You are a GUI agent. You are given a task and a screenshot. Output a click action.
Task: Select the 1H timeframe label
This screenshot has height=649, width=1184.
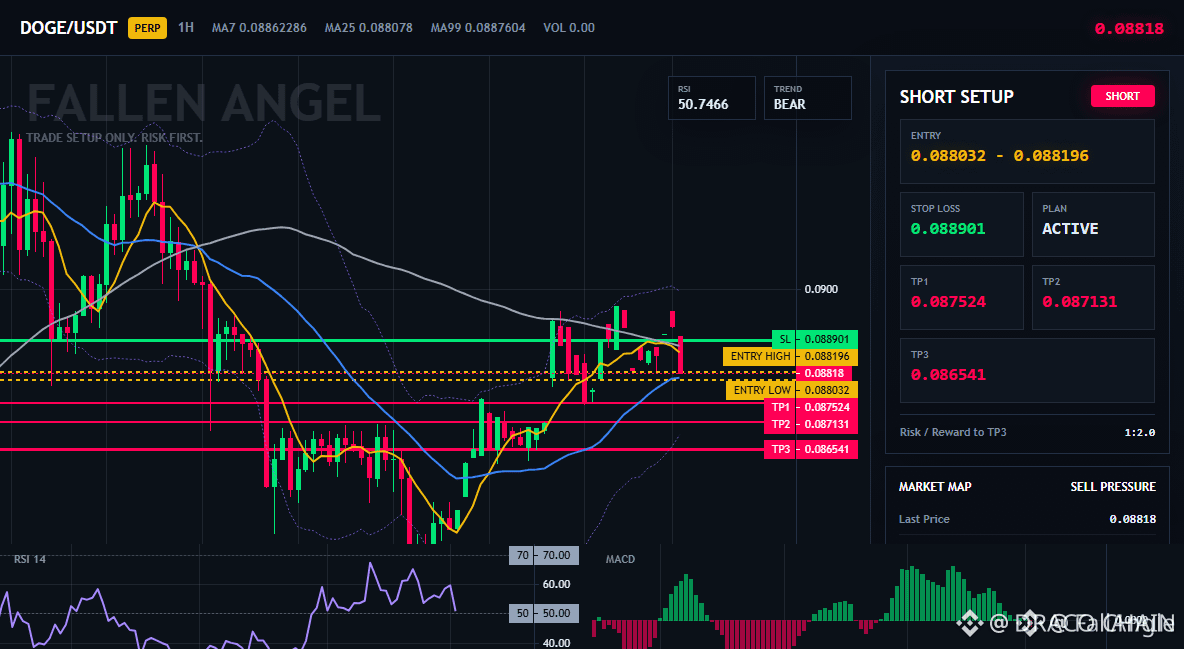[186, 27]
